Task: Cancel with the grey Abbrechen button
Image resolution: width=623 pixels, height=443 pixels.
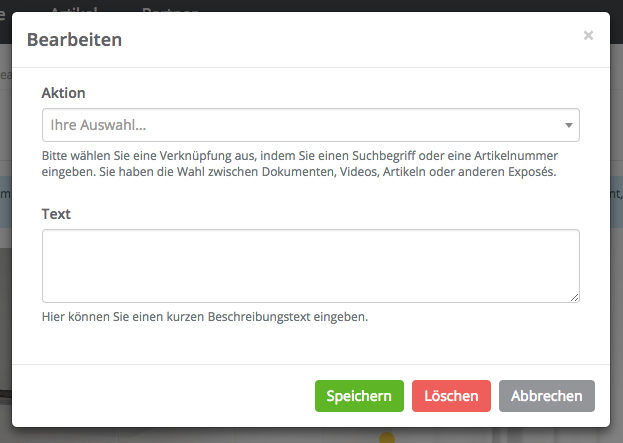Action: pos(546,396)
